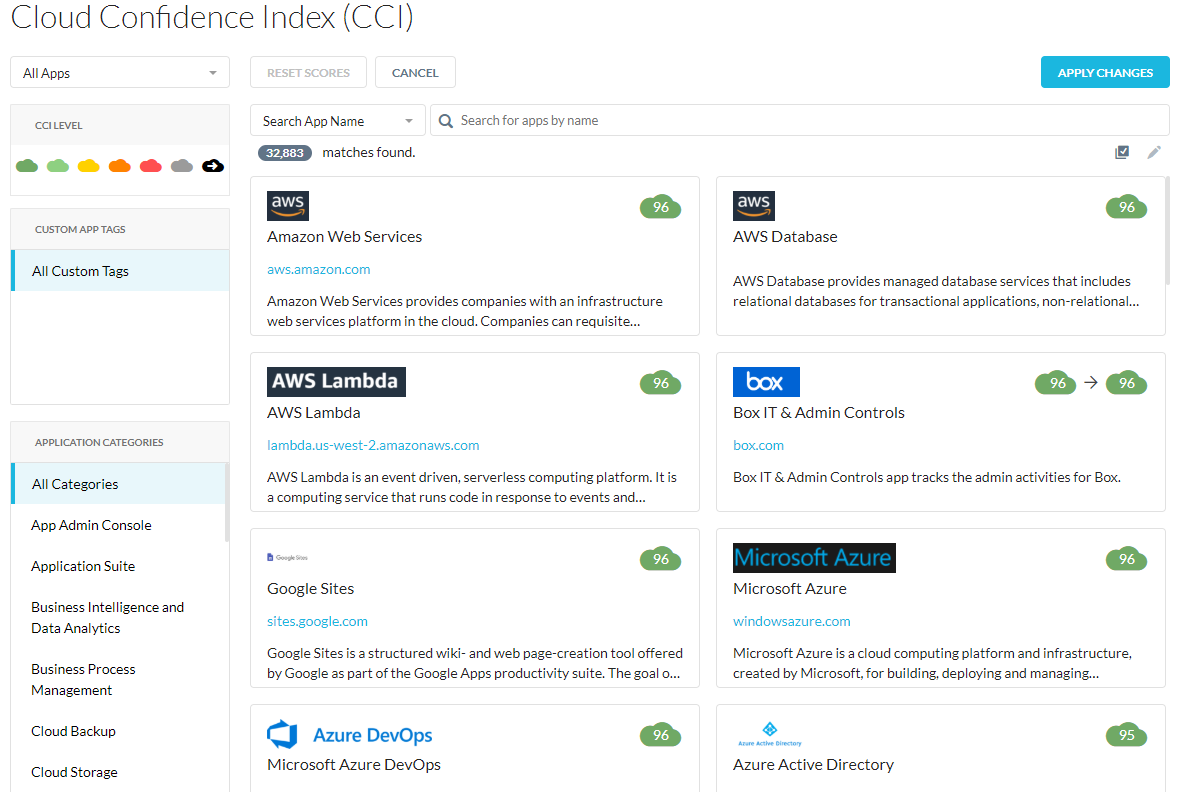This screenshot has height=792, width=1179.
Task: Open aws.amazon.com link
Action: pos(318,269)
